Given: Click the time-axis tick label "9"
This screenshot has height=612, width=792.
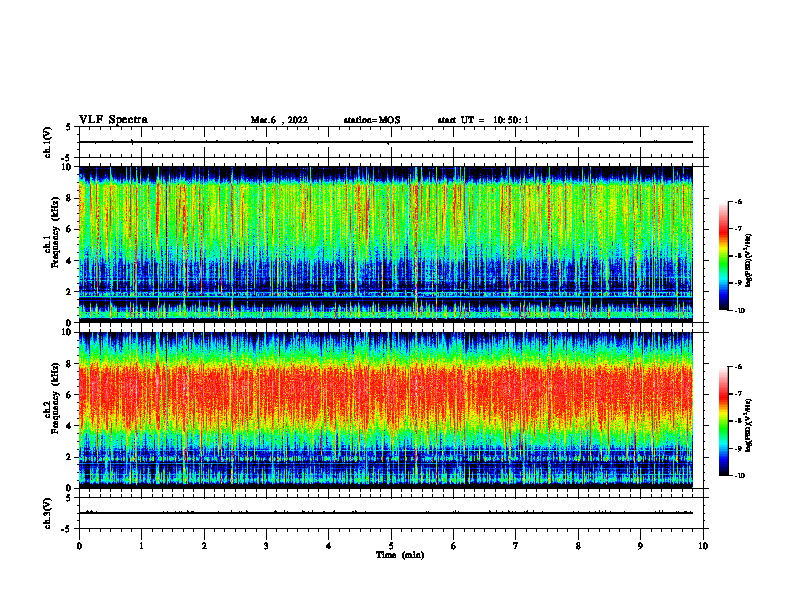Looking at the screenshot, I should click(641, 546).
